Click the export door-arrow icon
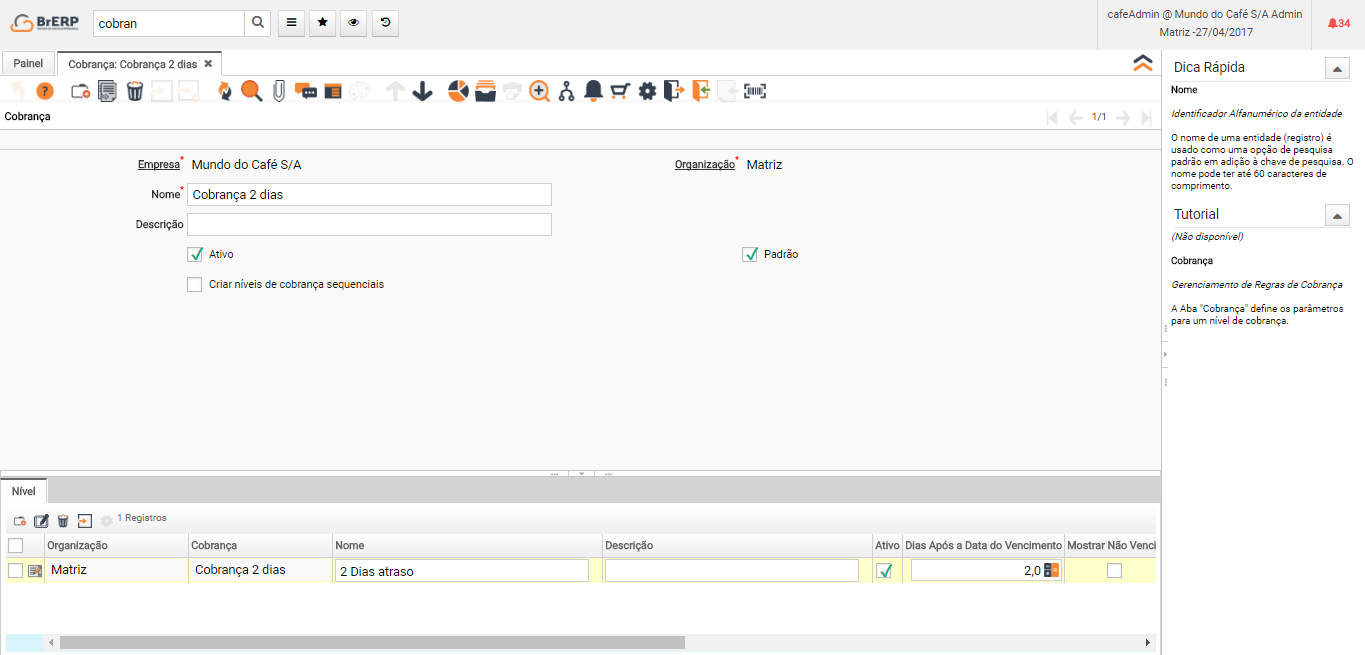Screen dimensions: 1365x655 click(674, 91)
